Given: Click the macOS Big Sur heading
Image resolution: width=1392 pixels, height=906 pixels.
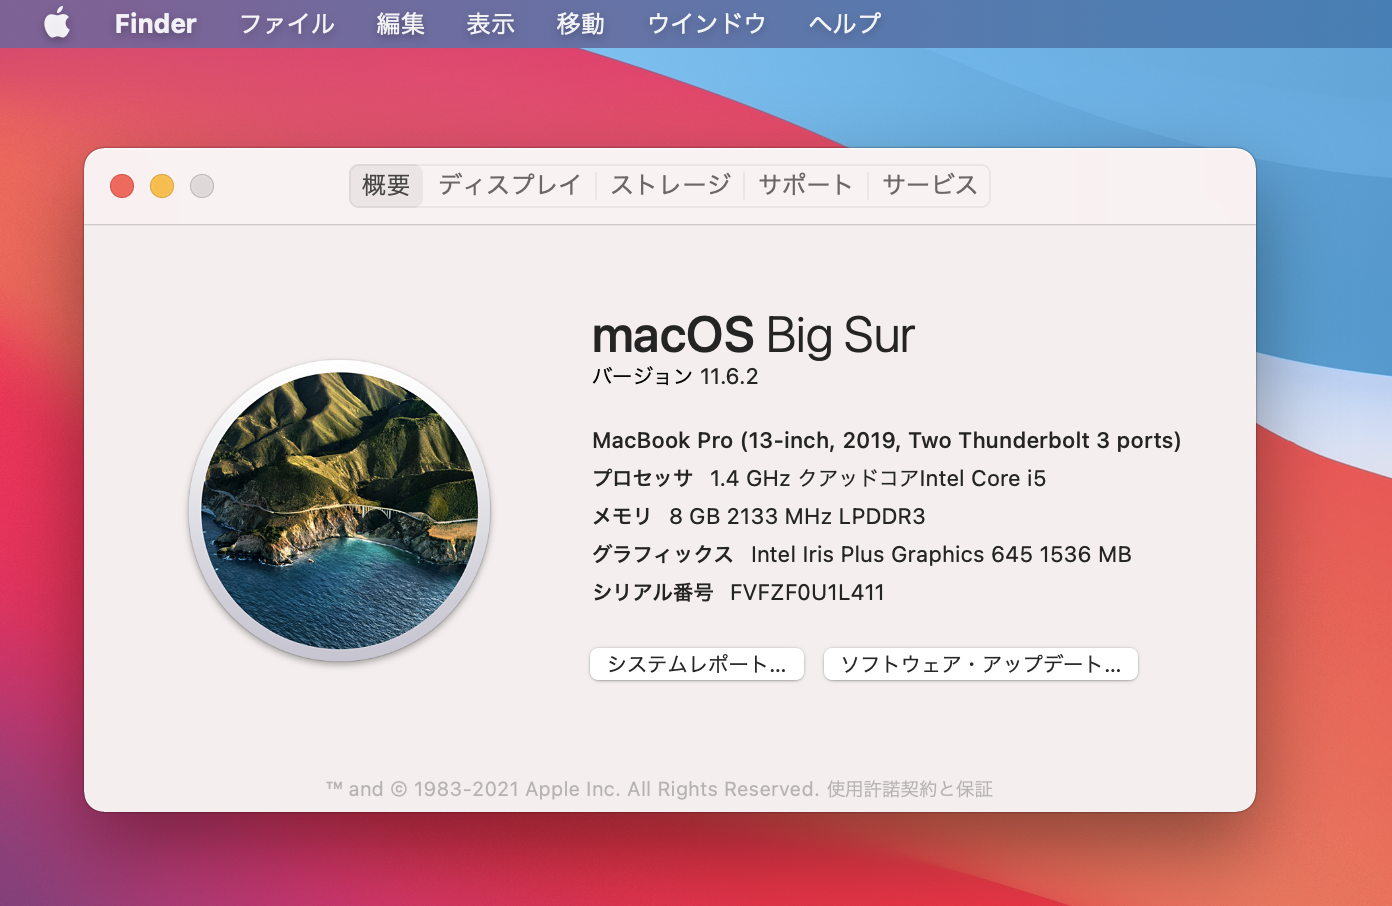Looking at the screenshot, I should [x=753, y=335].
